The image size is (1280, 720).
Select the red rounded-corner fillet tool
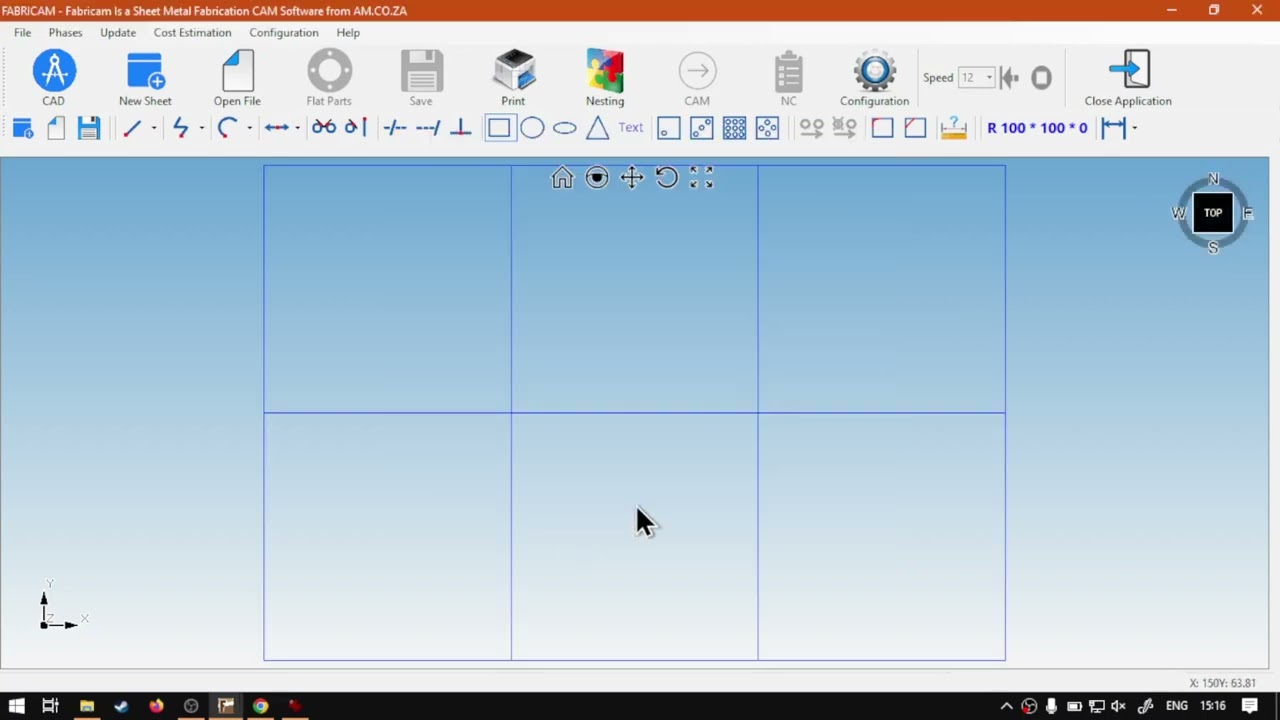tap(882, 128)
